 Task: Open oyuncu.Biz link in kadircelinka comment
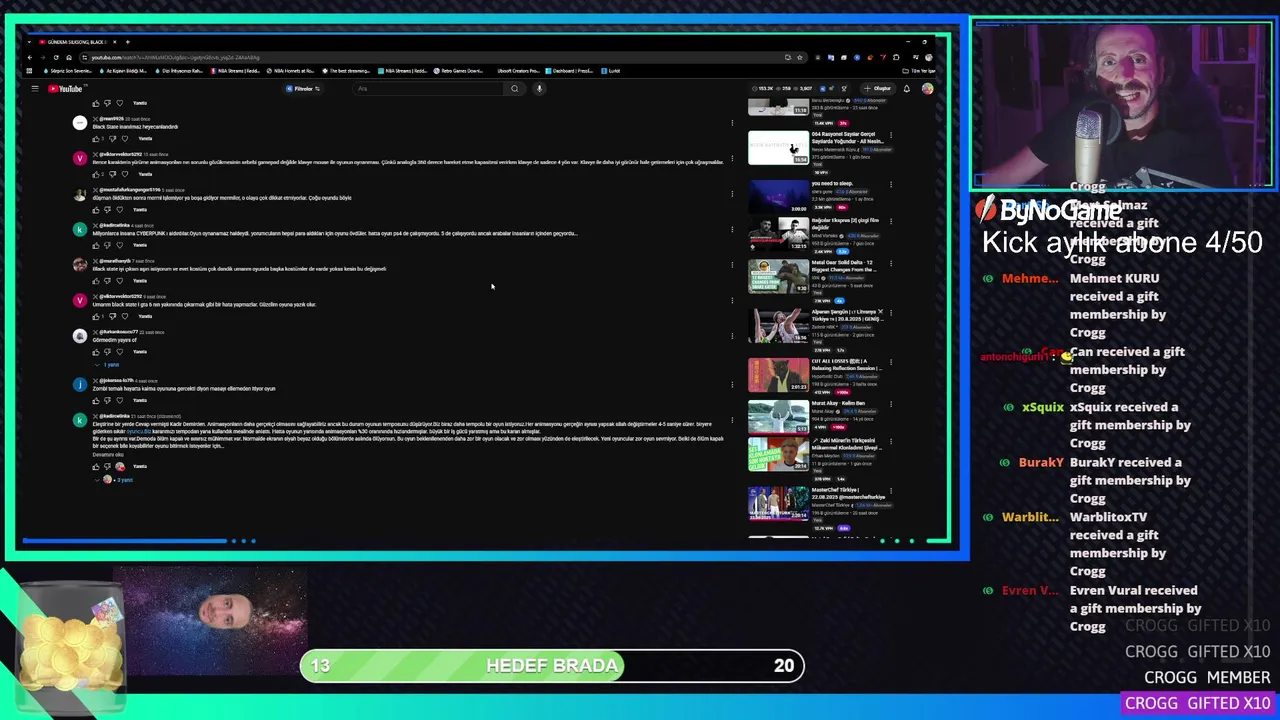click(139, 432)
